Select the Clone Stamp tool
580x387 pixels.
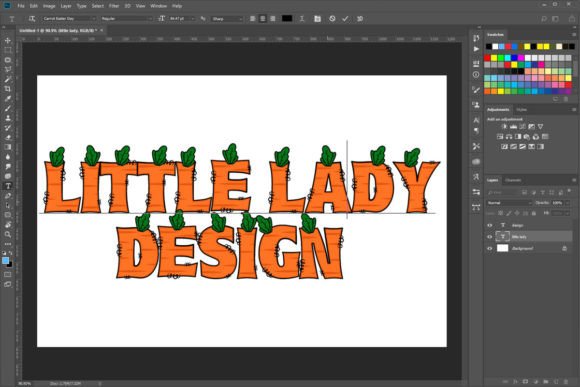[8, 118]
